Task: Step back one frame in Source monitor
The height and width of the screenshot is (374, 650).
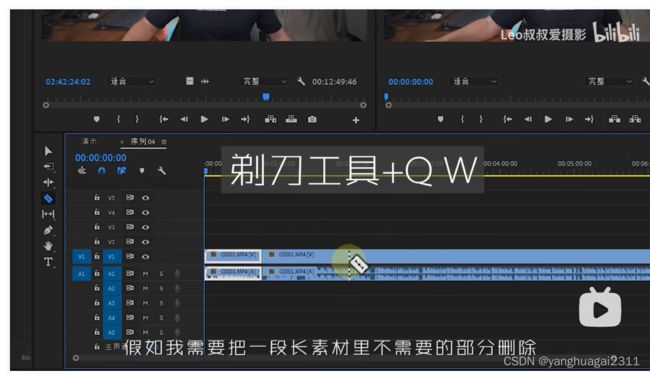Action: pyautogui.click(x=184, y=119)
